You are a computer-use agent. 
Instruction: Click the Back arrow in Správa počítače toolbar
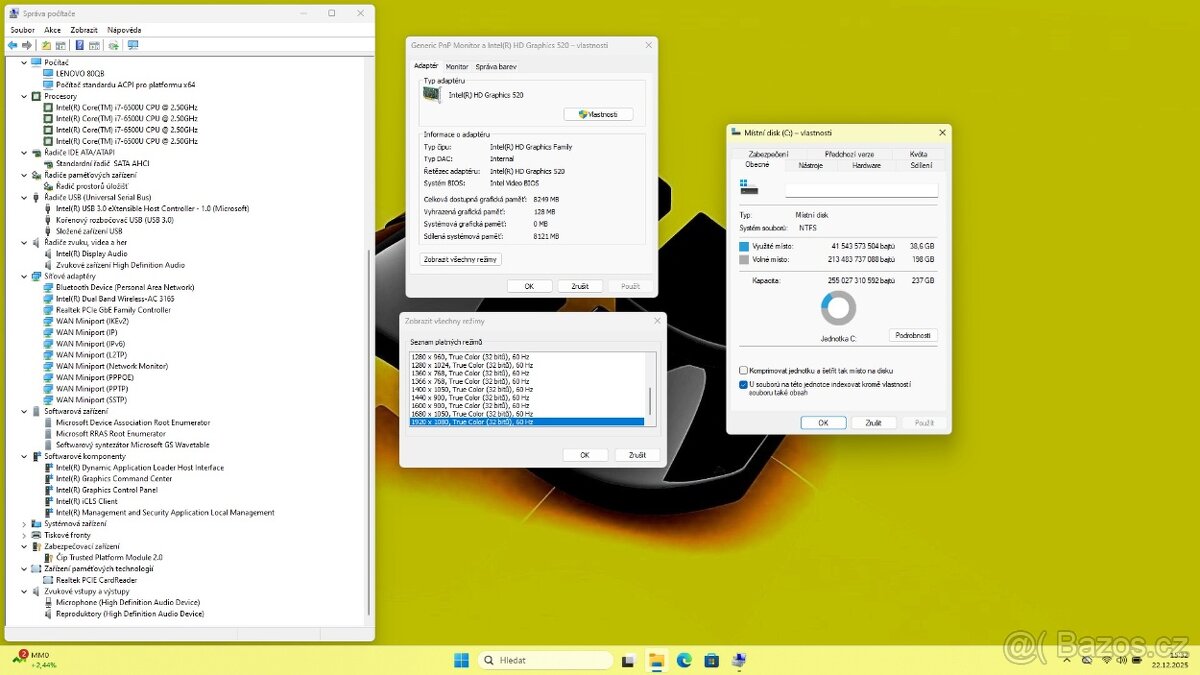click(x=13, y=44)
